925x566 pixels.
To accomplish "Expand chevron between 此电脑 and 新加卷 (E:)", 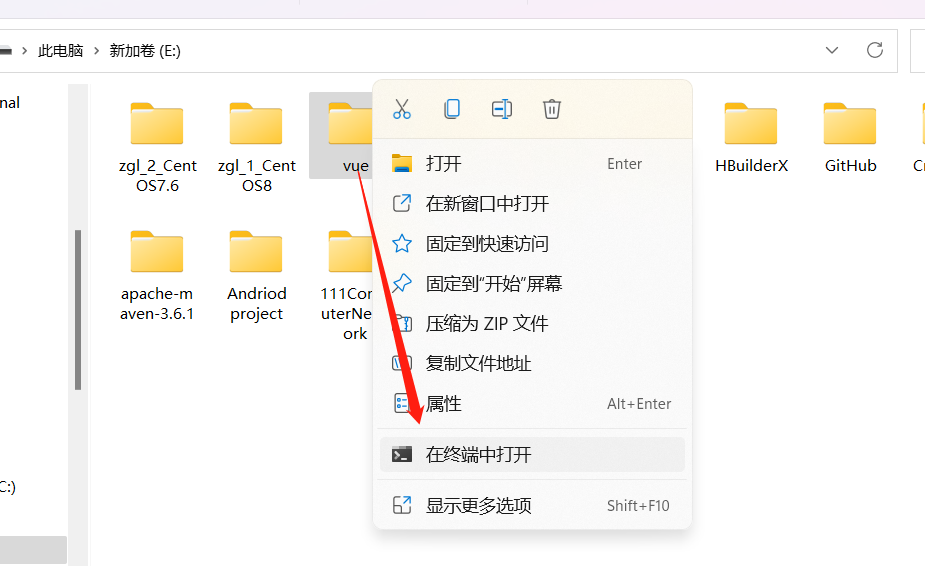I will click(x=97, y=50).
